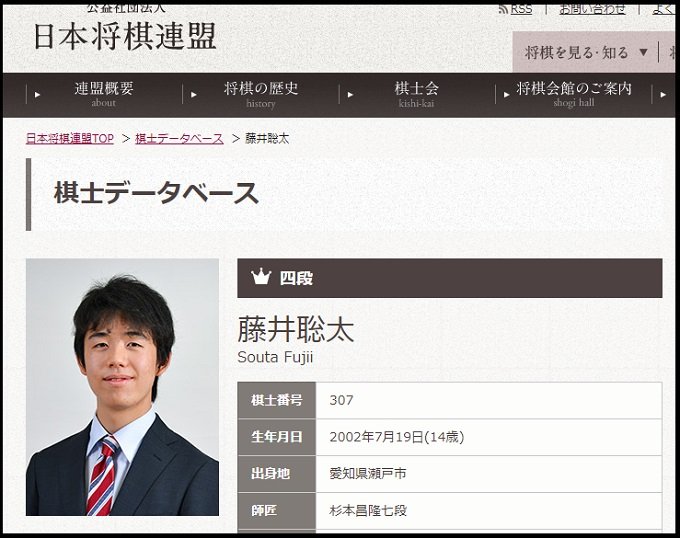Viewport: 680px width, 538px height.
Task: Open the 連盟概要 about menu item
Action: 104,94
